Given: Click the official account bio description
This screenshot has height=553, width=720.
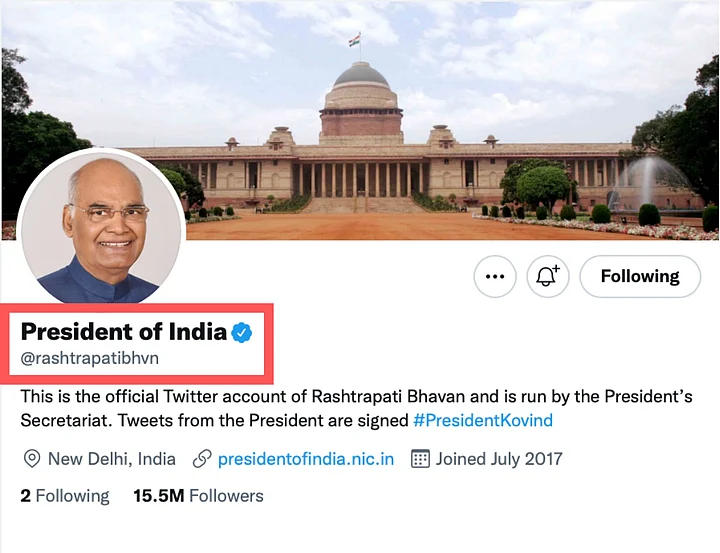Looking at the screenshot, I should coord(300,397).
